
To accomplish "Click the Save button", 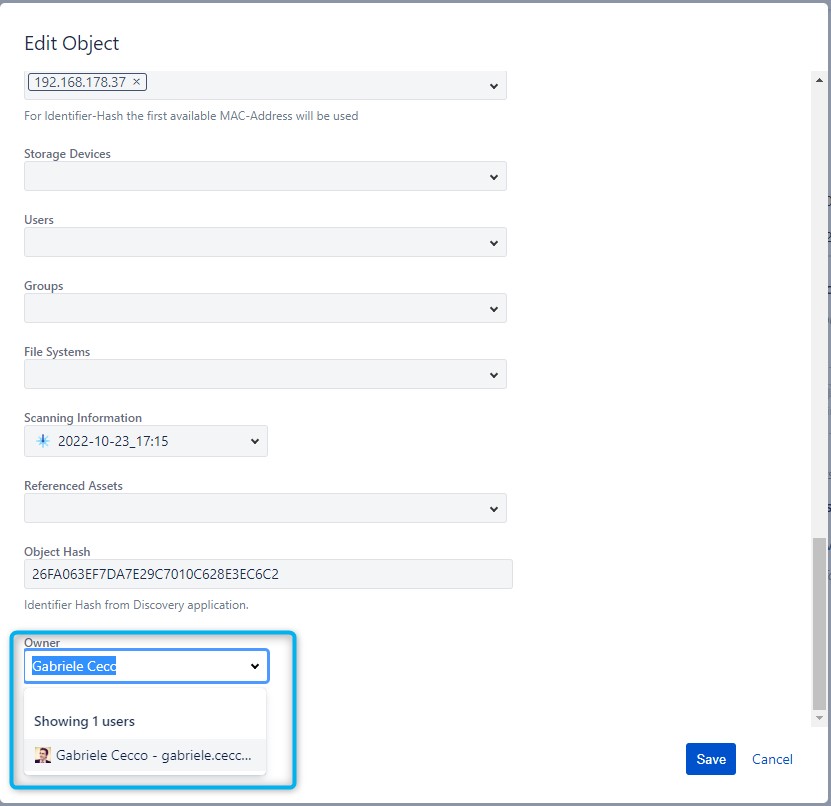I will (710, 759).
